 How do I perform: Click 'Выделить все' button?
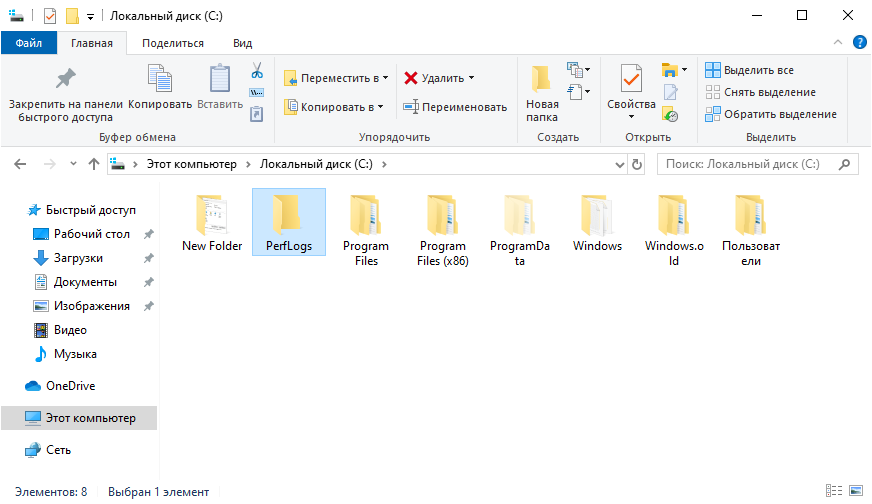click(749, 70)
